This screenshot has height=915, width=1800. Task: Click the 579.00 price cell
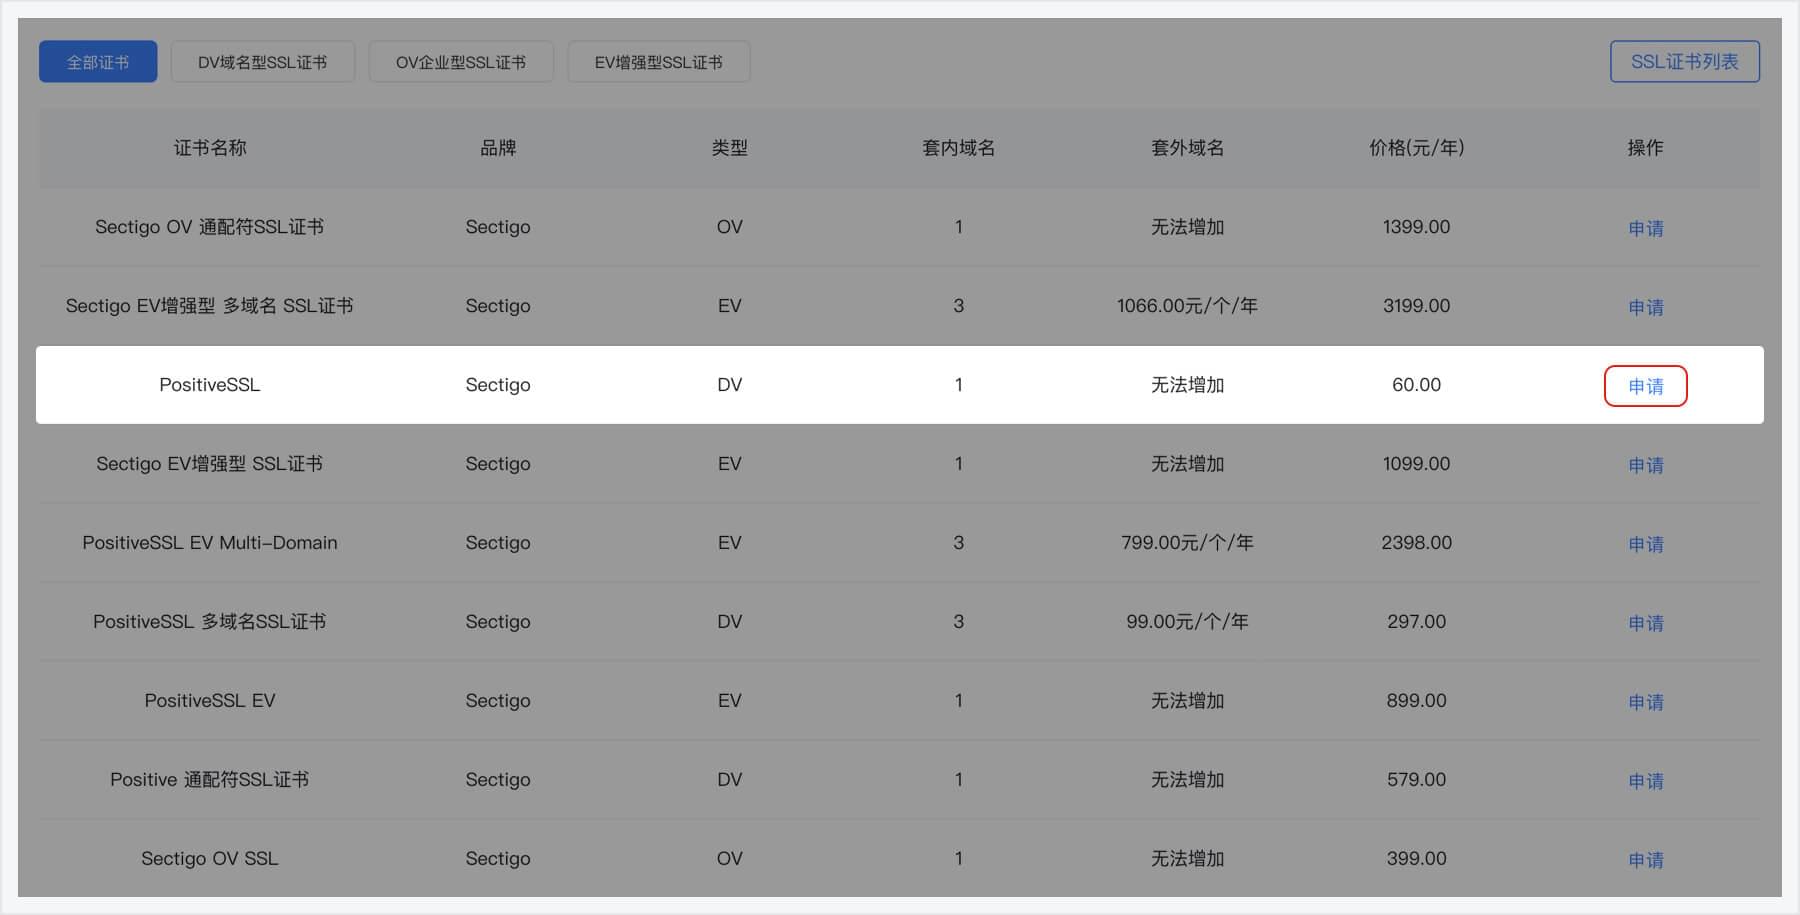(x=1417, y=780)
